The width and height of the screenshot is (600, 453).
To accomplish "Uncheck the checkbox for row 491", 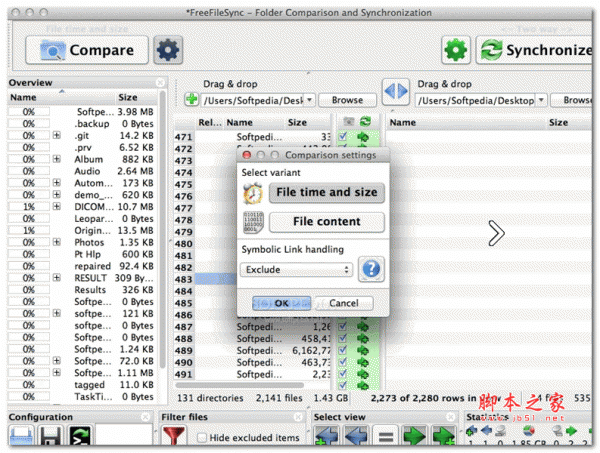I will (343, 374).
